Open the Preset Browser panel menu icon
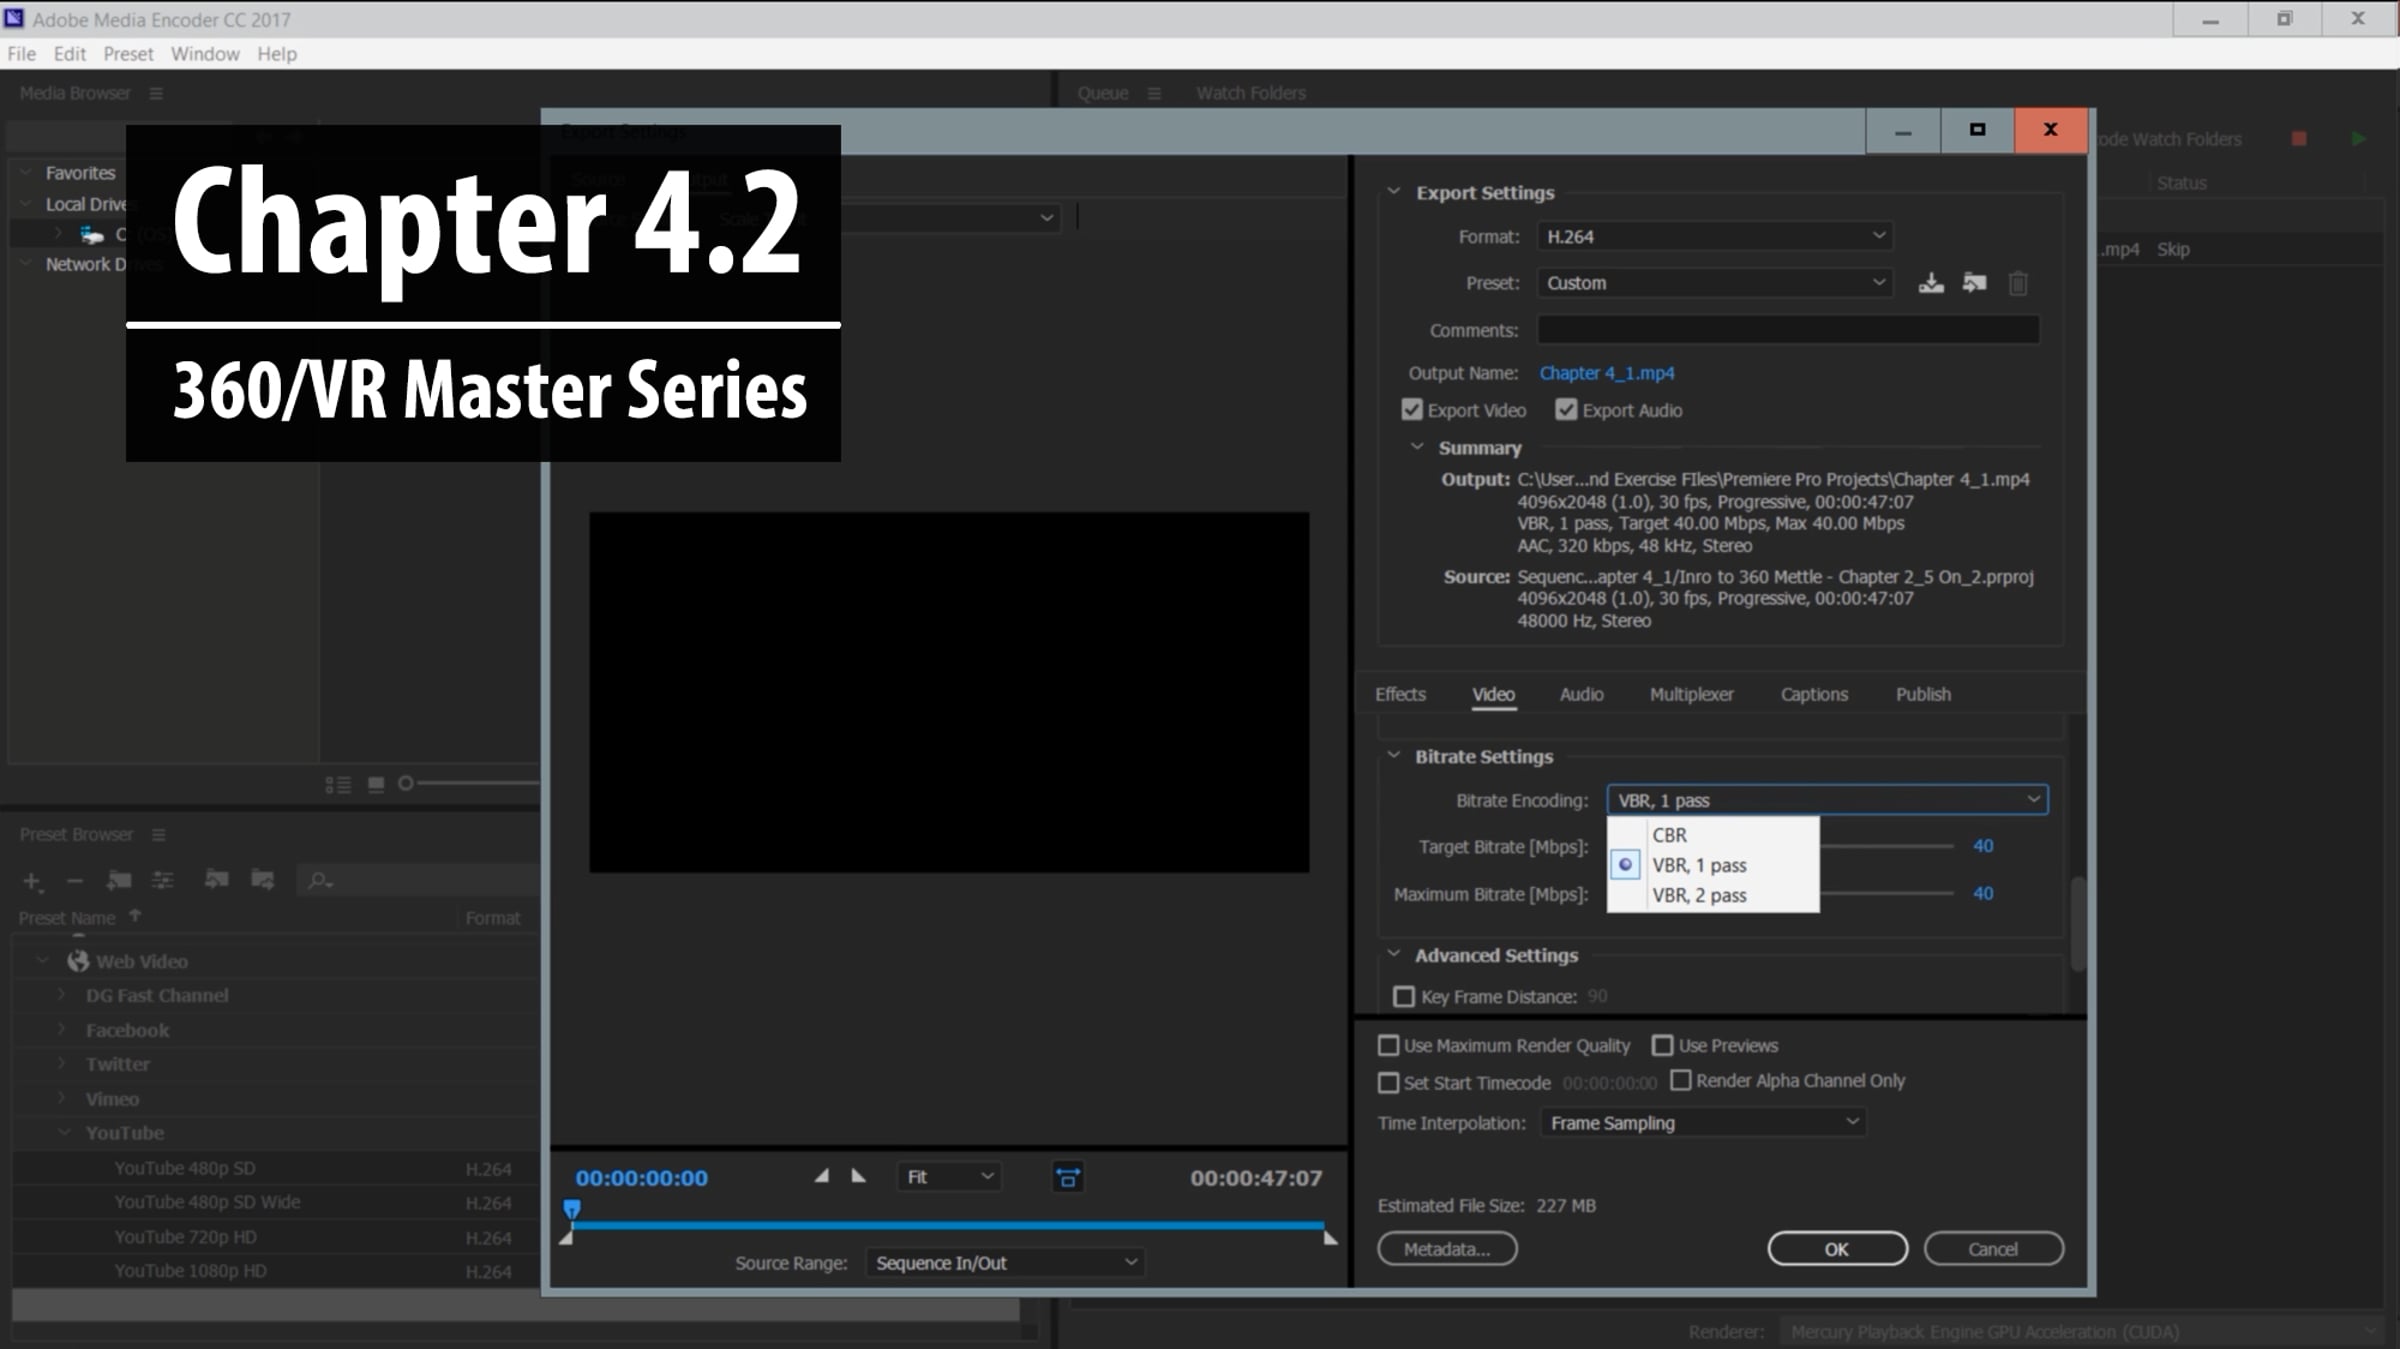2400x1349 pixels. click(x=158, y=835)
